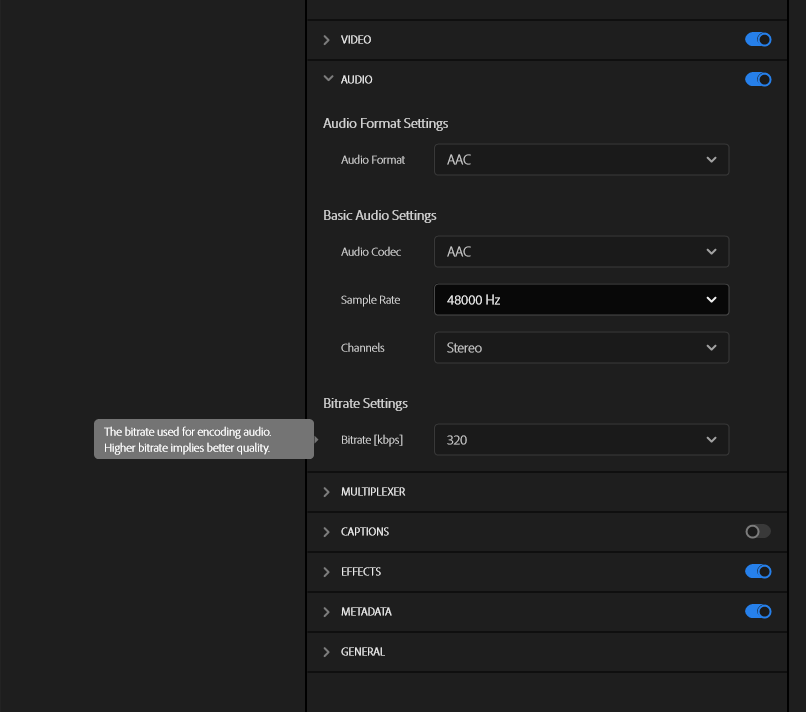The image size is (806, 712).
Task: Disable the VIDEO export toggle
Action: (x=758, y=40)
